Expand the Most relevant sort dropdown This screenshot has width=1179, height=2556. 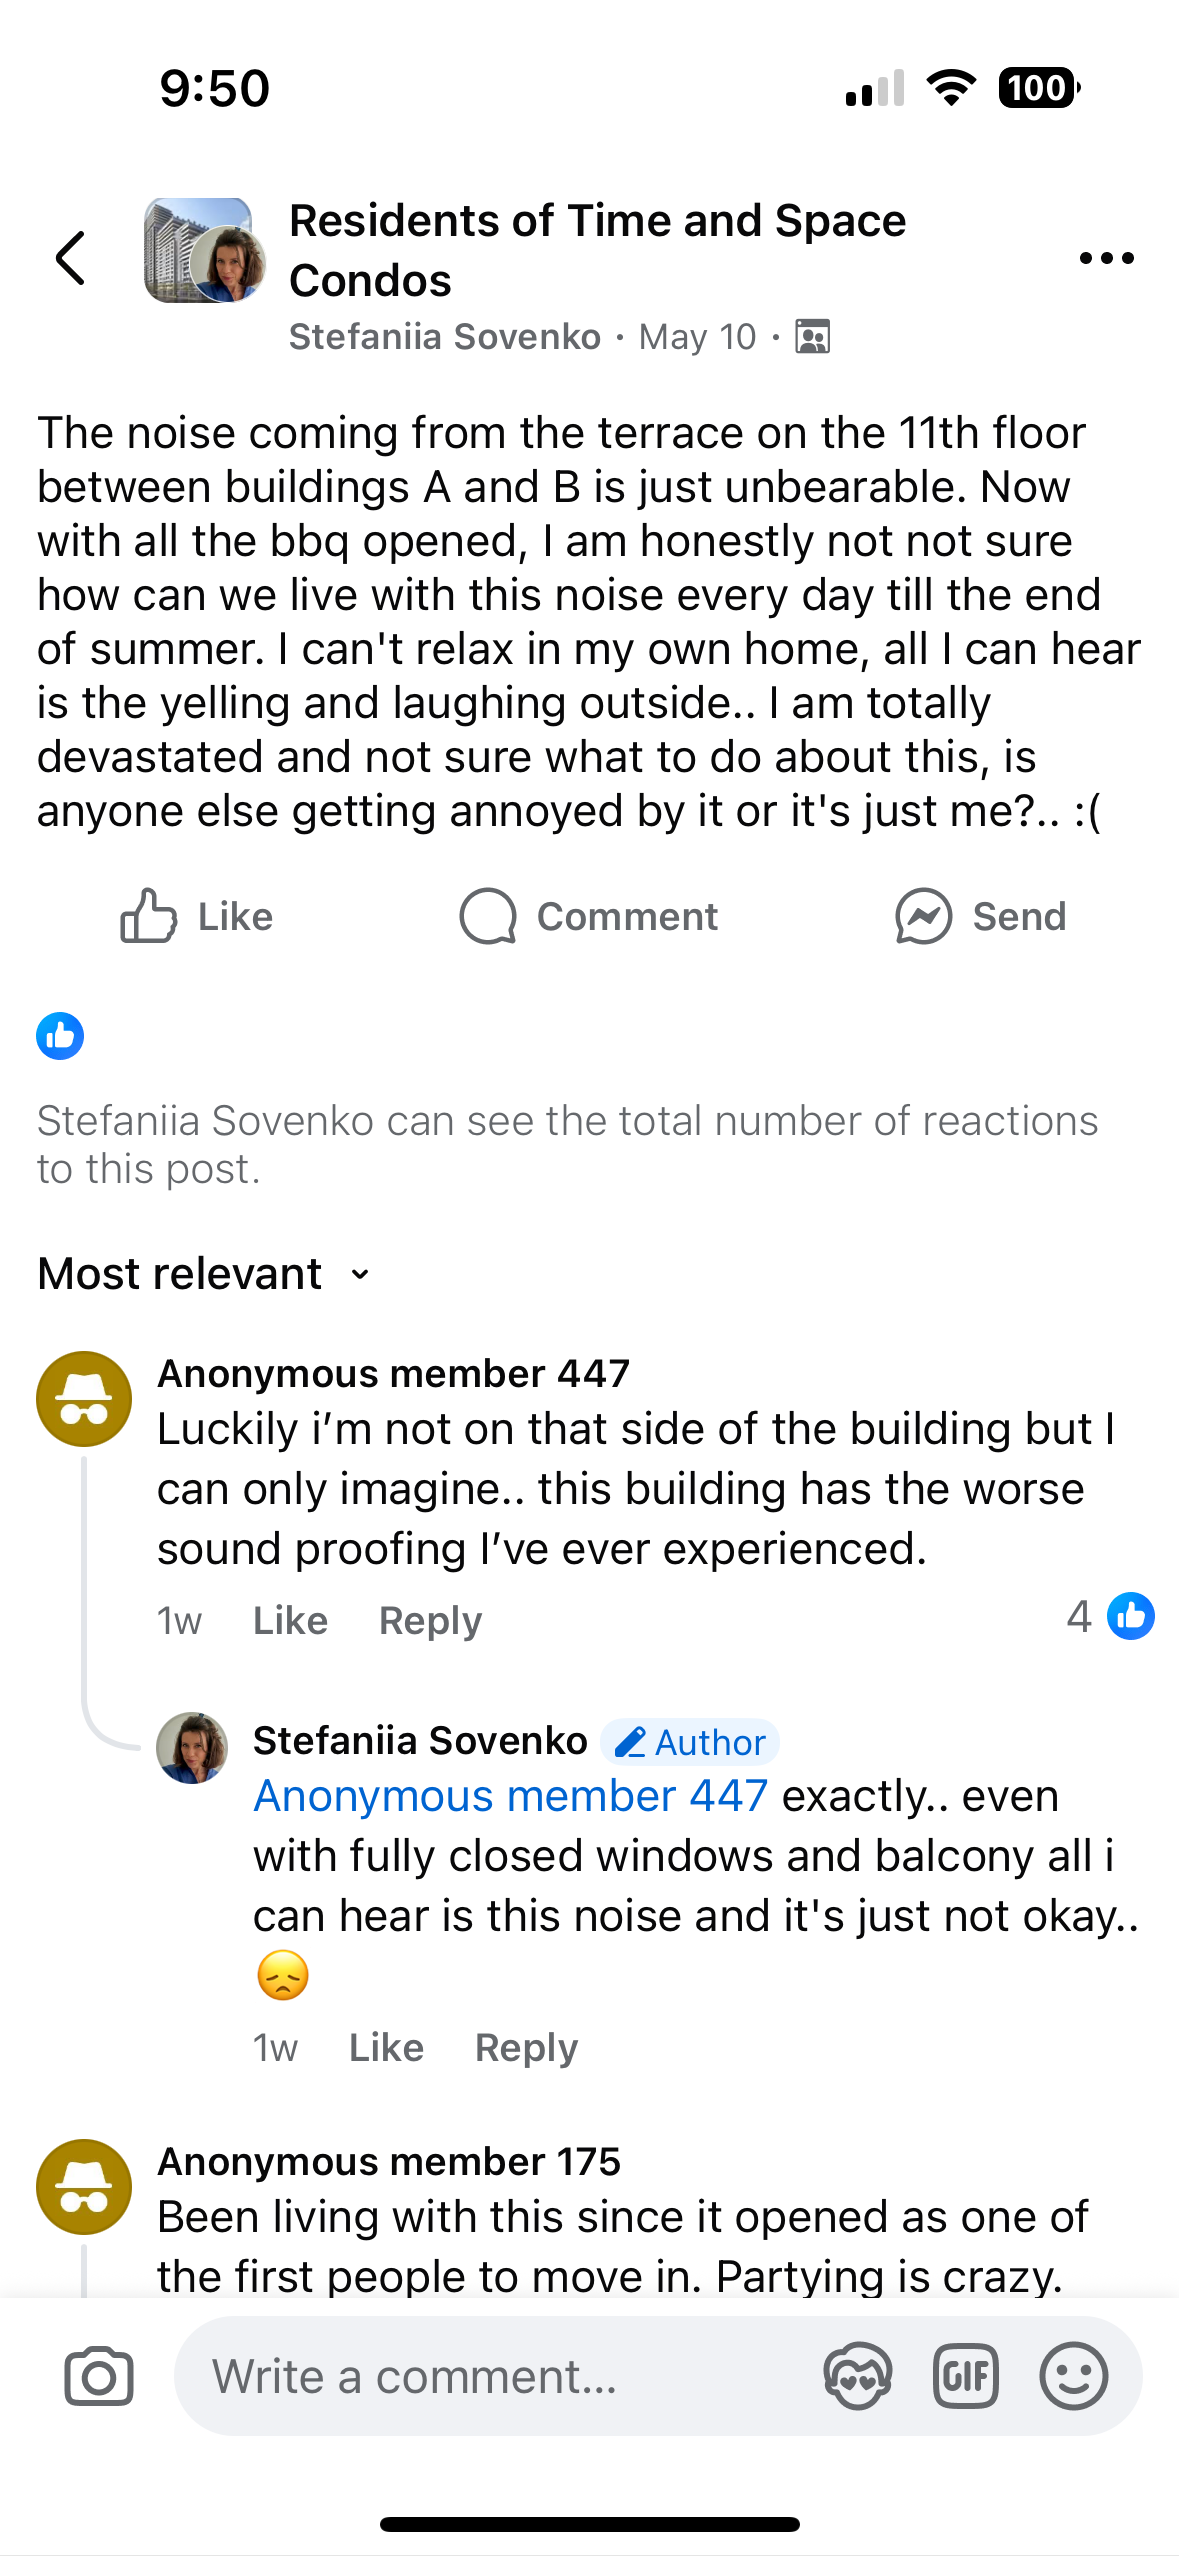click(205, 1274)
